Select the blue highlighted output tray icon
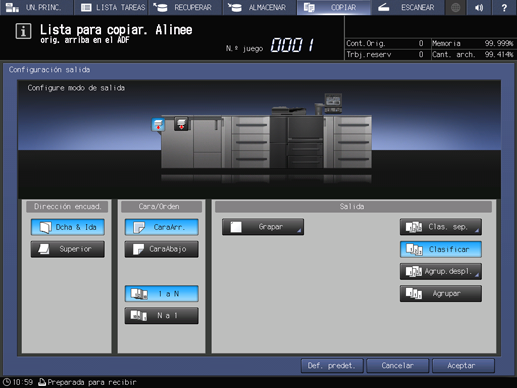517x388 pixels. point(158,125)
